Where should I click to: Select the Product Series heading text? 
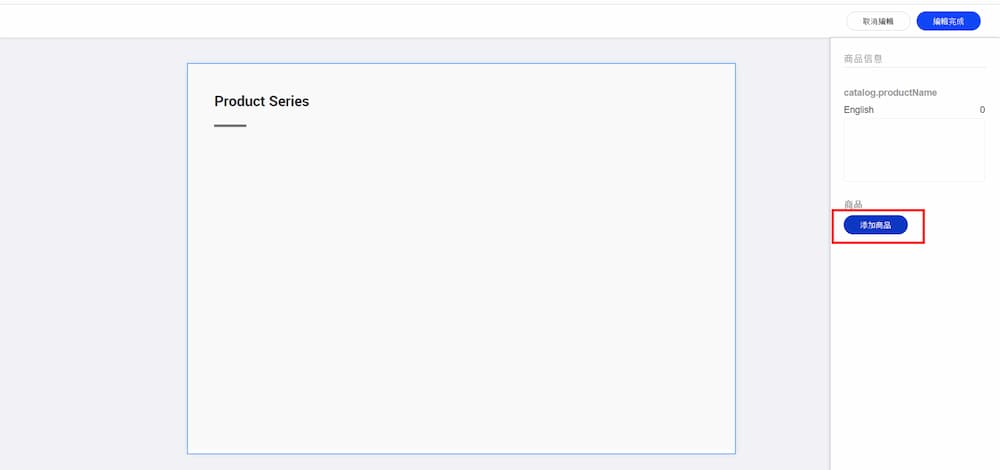261,101
